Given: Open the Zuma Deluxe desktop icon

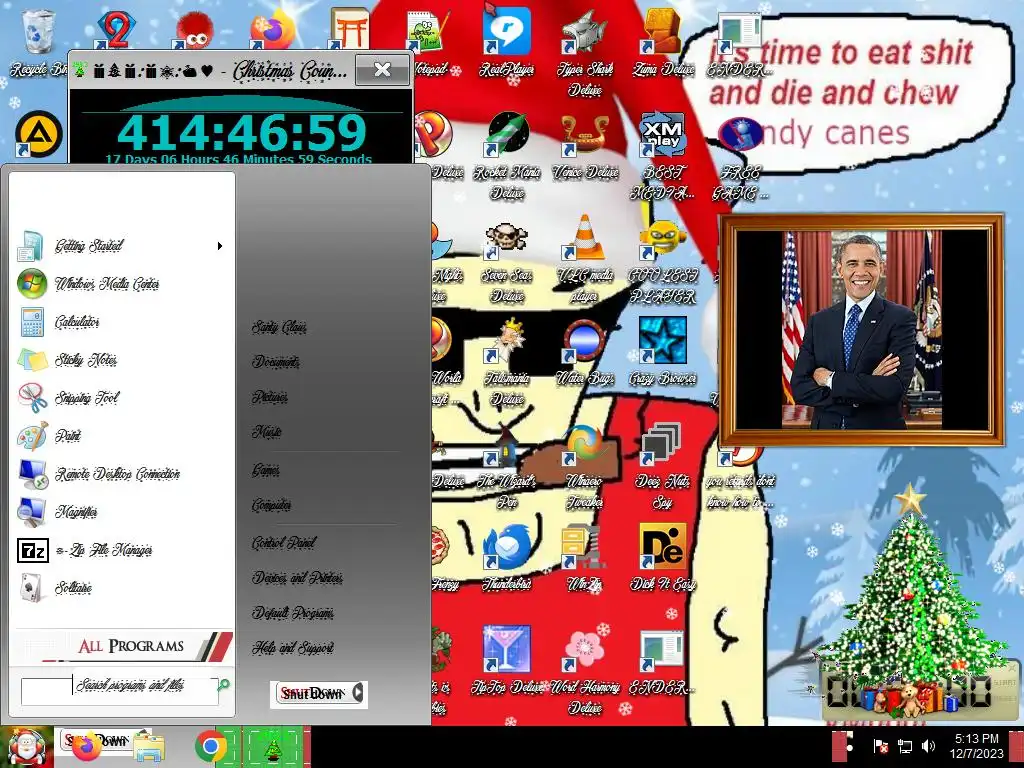Looking at the screenshot, I should coord(662,42).
